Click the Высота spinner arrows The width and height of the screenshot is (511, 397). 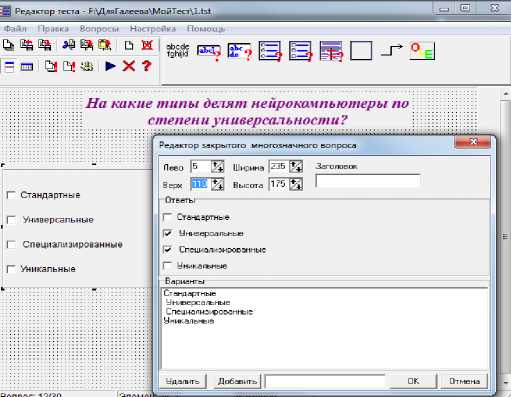[296, 184]
